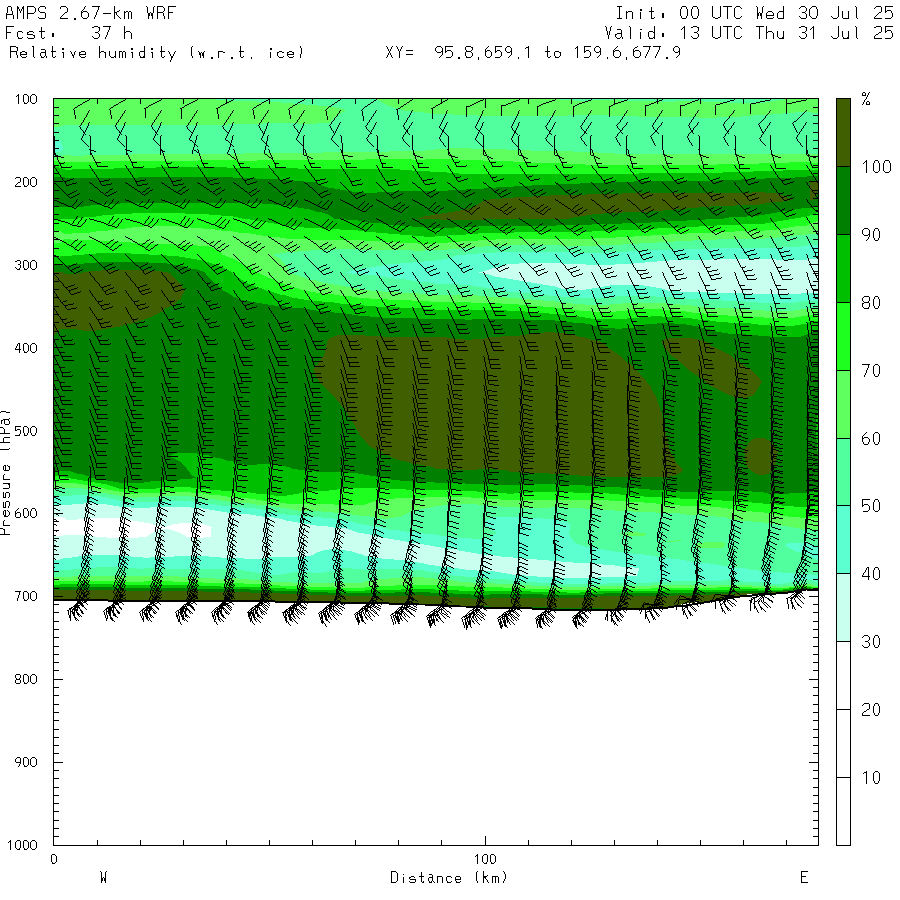The height and width of the screenshot is (900, 900).
Task: Click the '70' colorbar tick label
Action: [x=871, y=371]
